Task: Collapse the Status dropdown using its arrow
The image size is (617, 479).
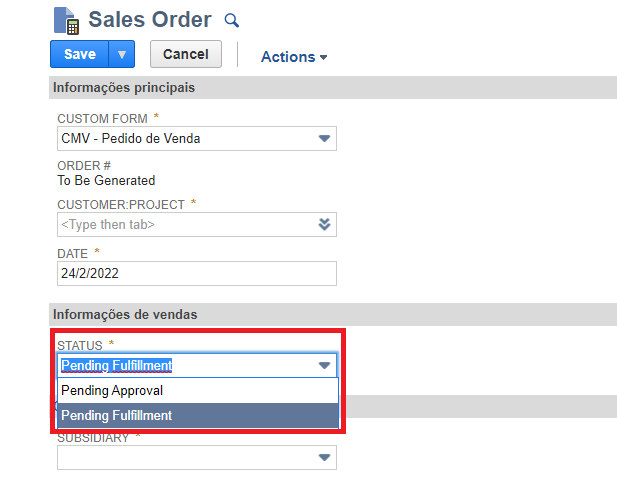Action: (x=324, y=365)
